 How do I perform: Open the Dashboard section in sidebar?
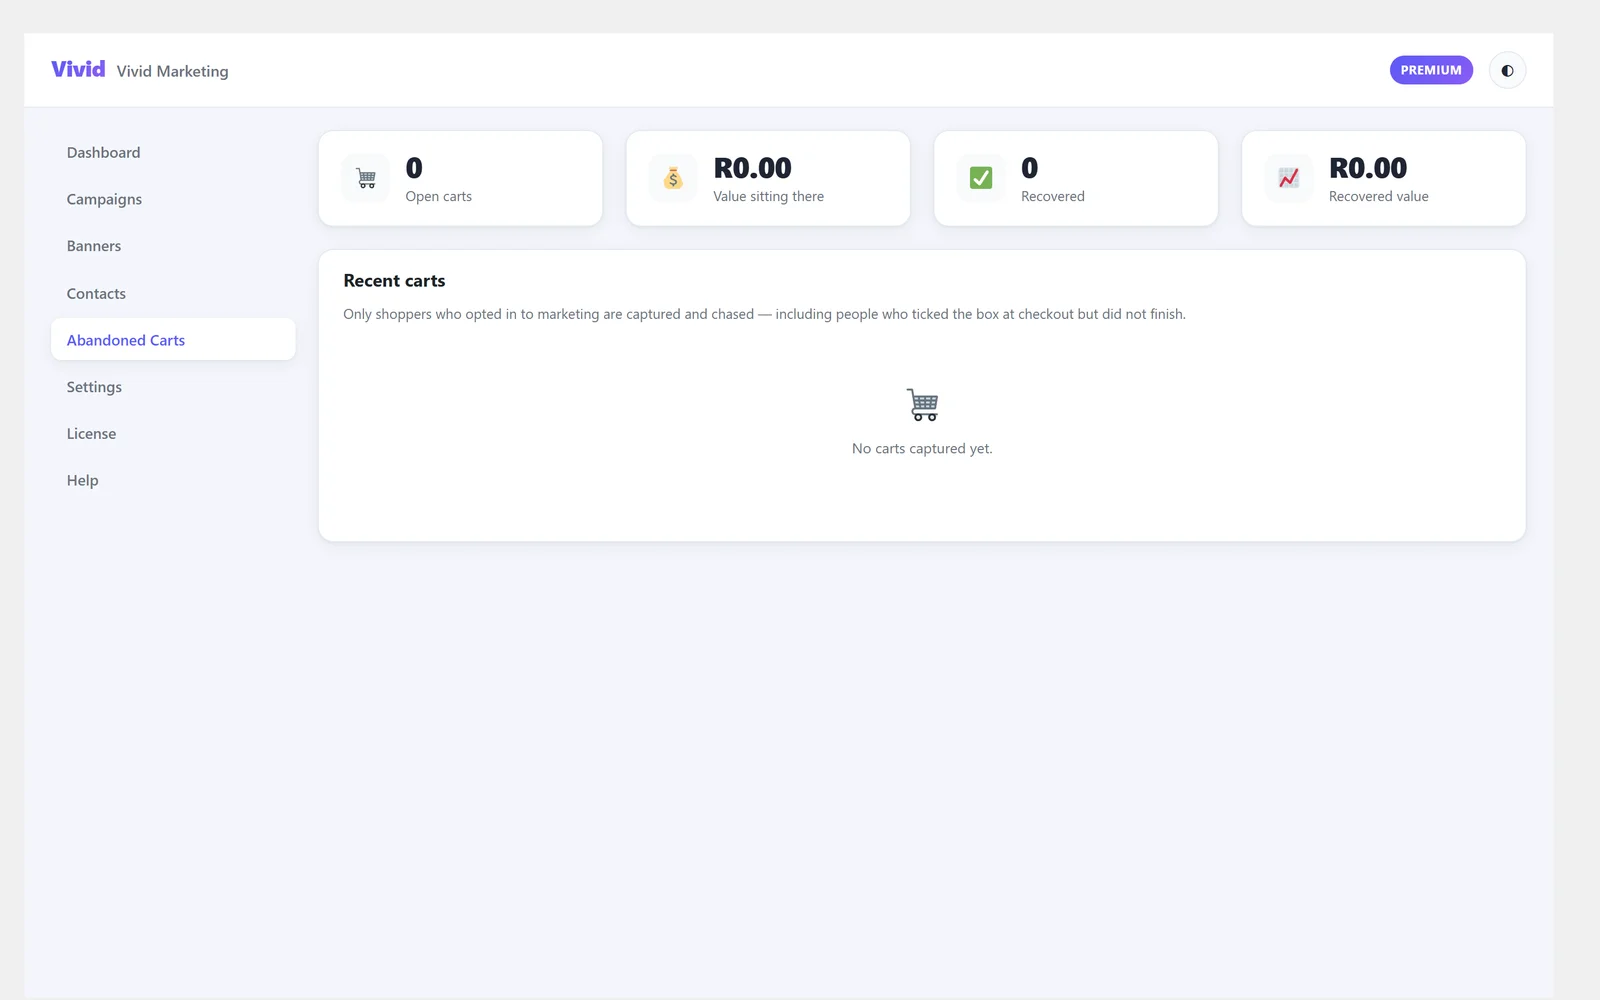[x=173, y=153]
